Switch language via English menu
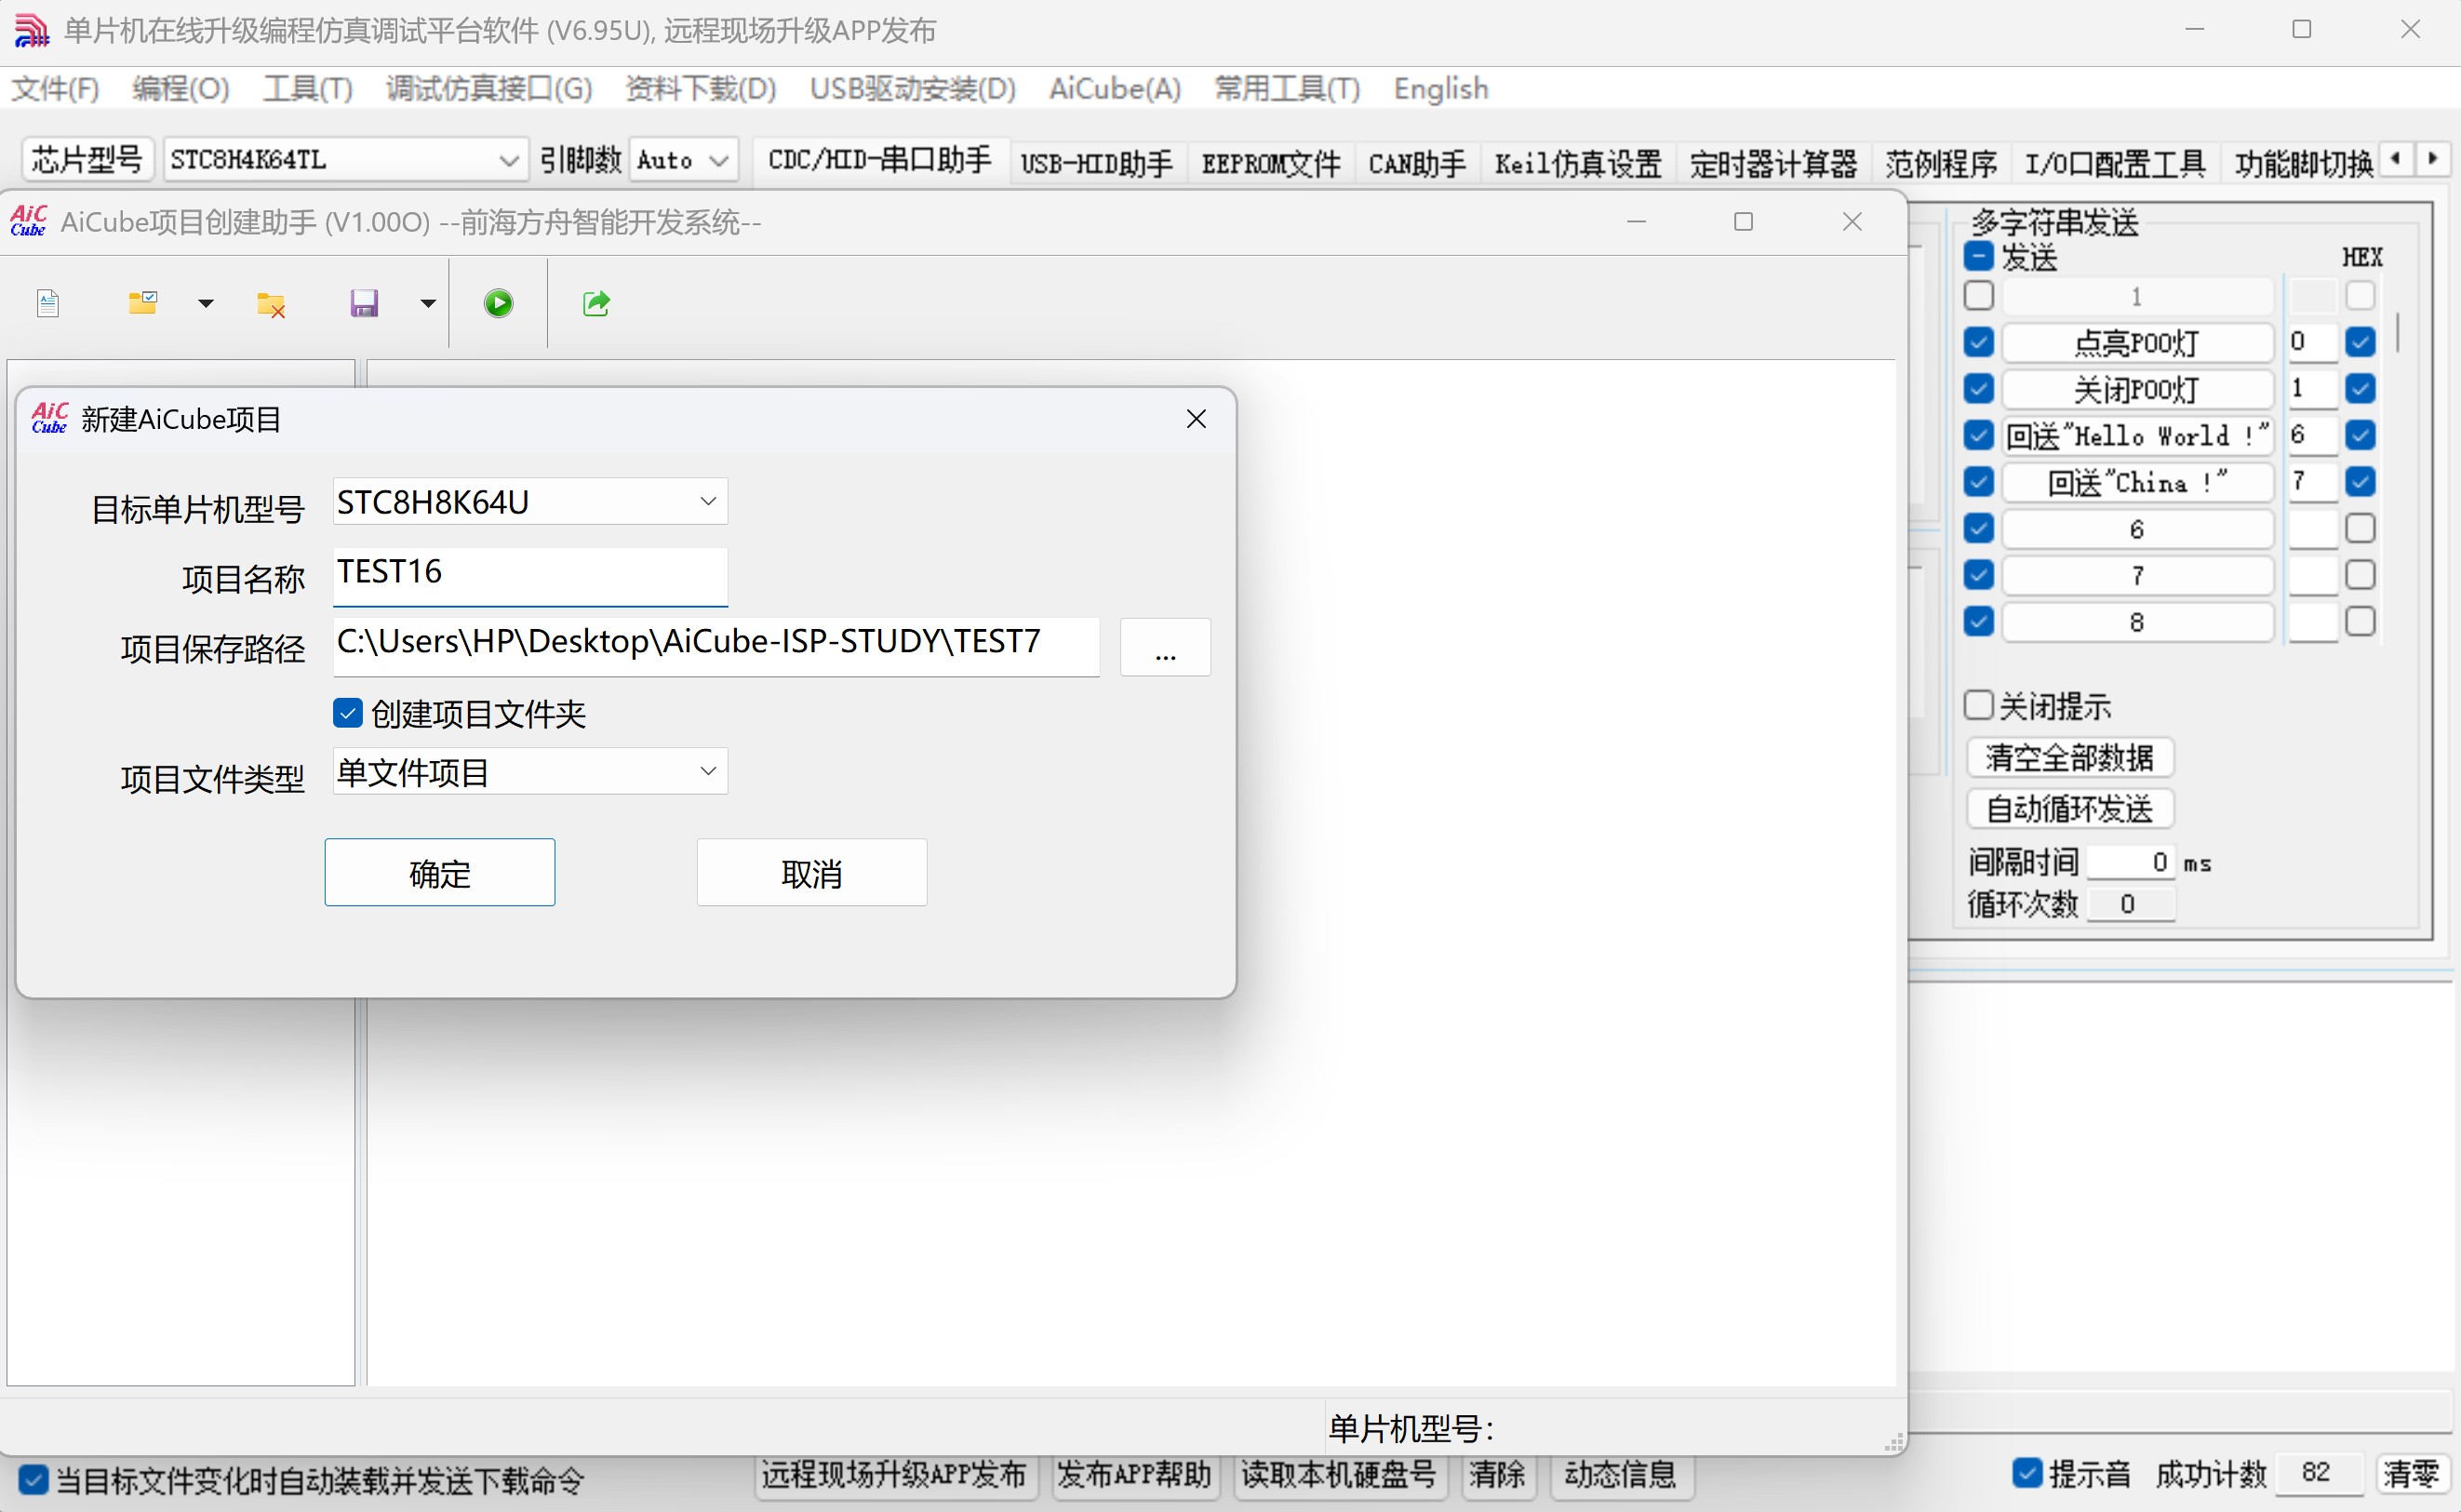 (1441, 88)
